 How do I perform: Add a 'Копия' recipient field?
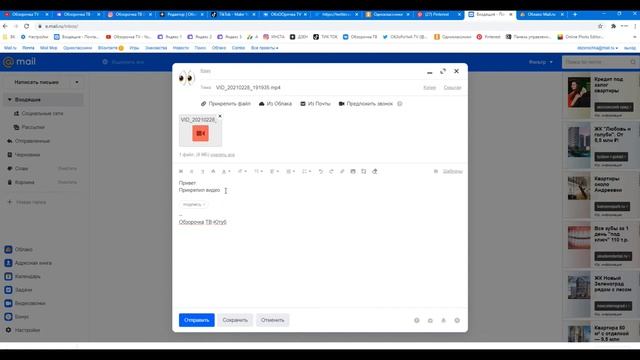coord(429,87)
